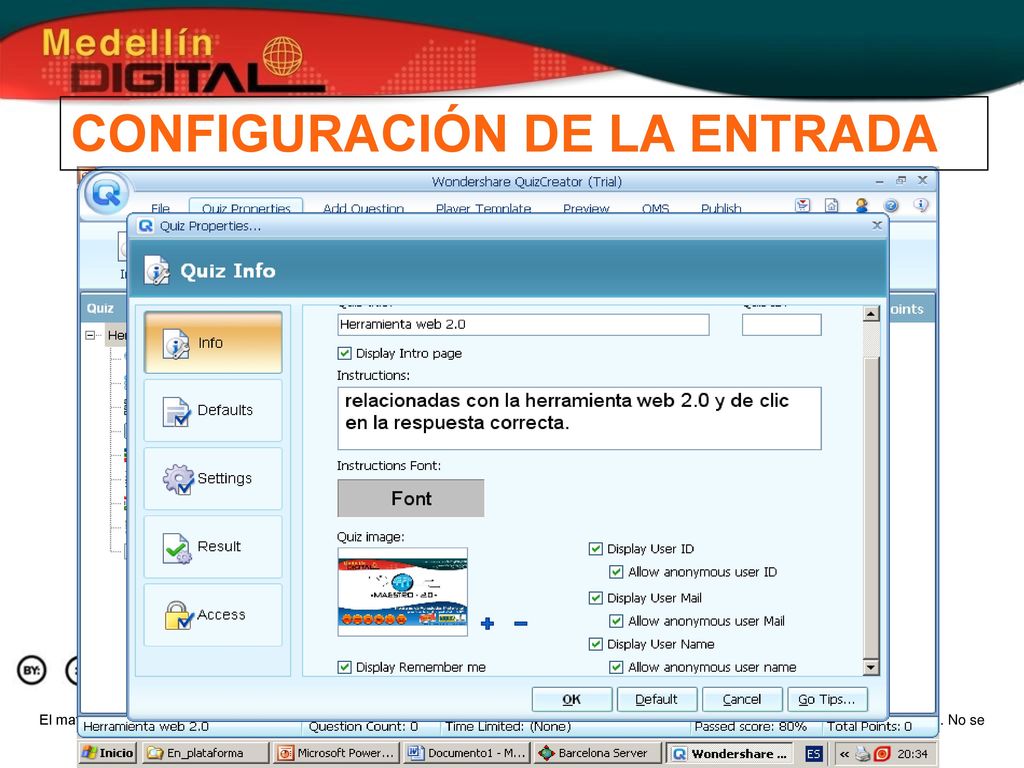Open the Result section
The width and height of the screenshot is (1024, 768).
213,547
